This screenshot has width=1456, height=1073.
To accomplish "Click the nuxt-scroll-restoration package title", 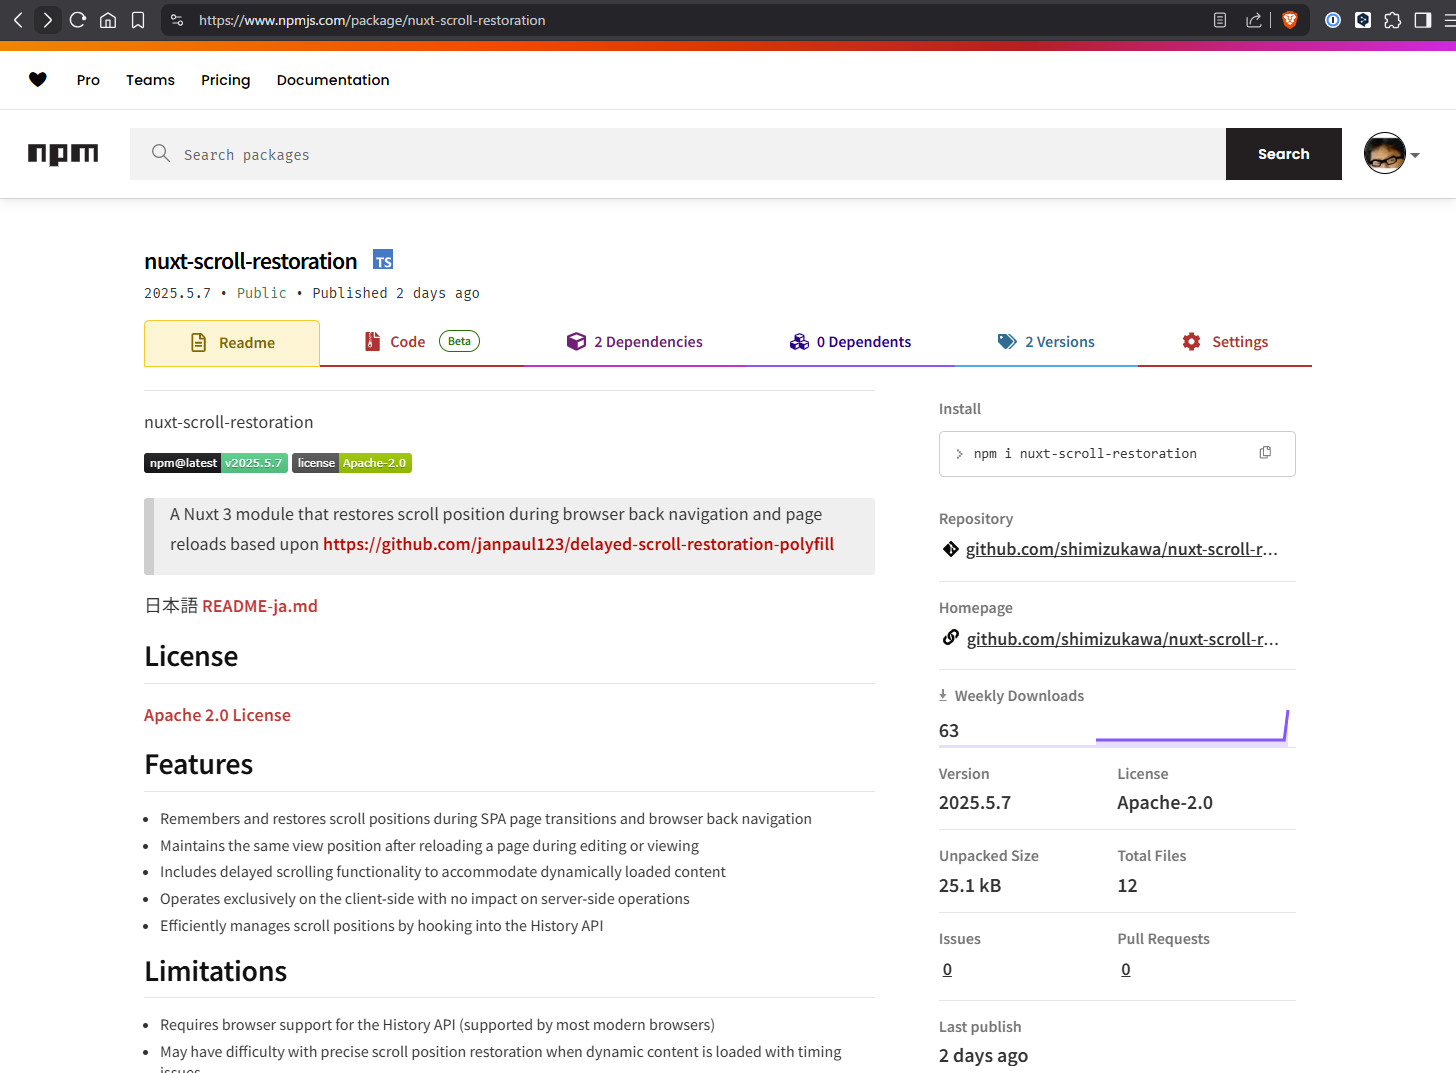I will (x=251, y=261).
